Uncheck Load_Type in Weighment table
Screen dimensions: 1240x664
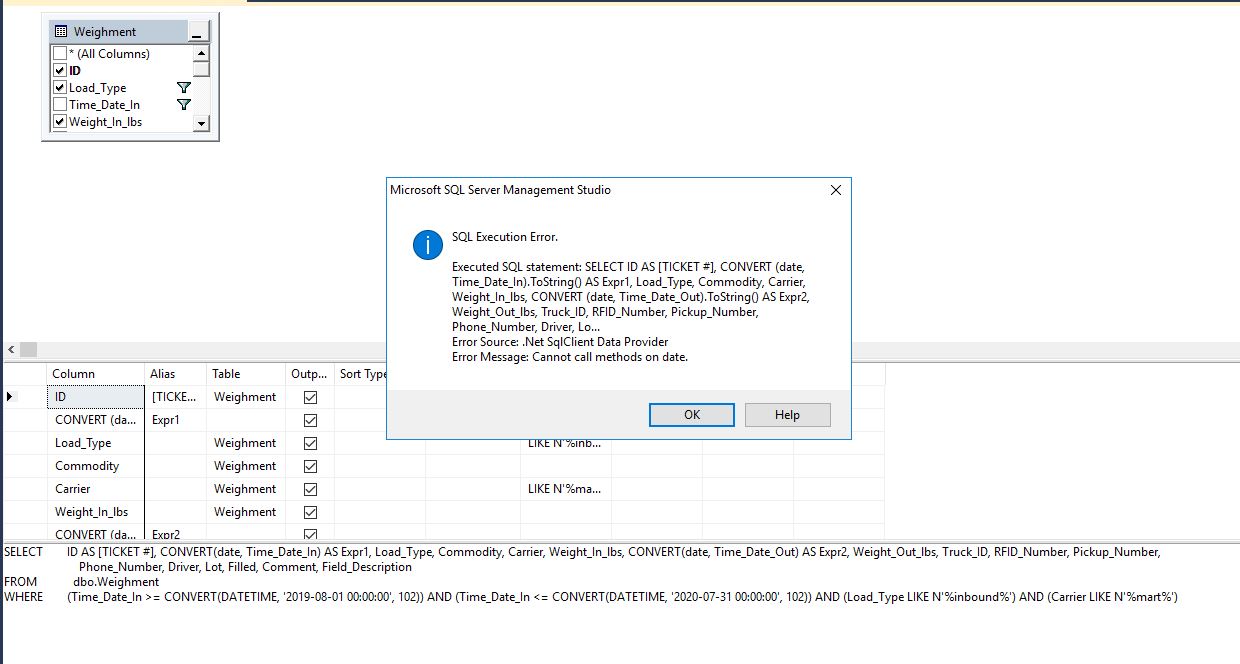click(60, 88)
